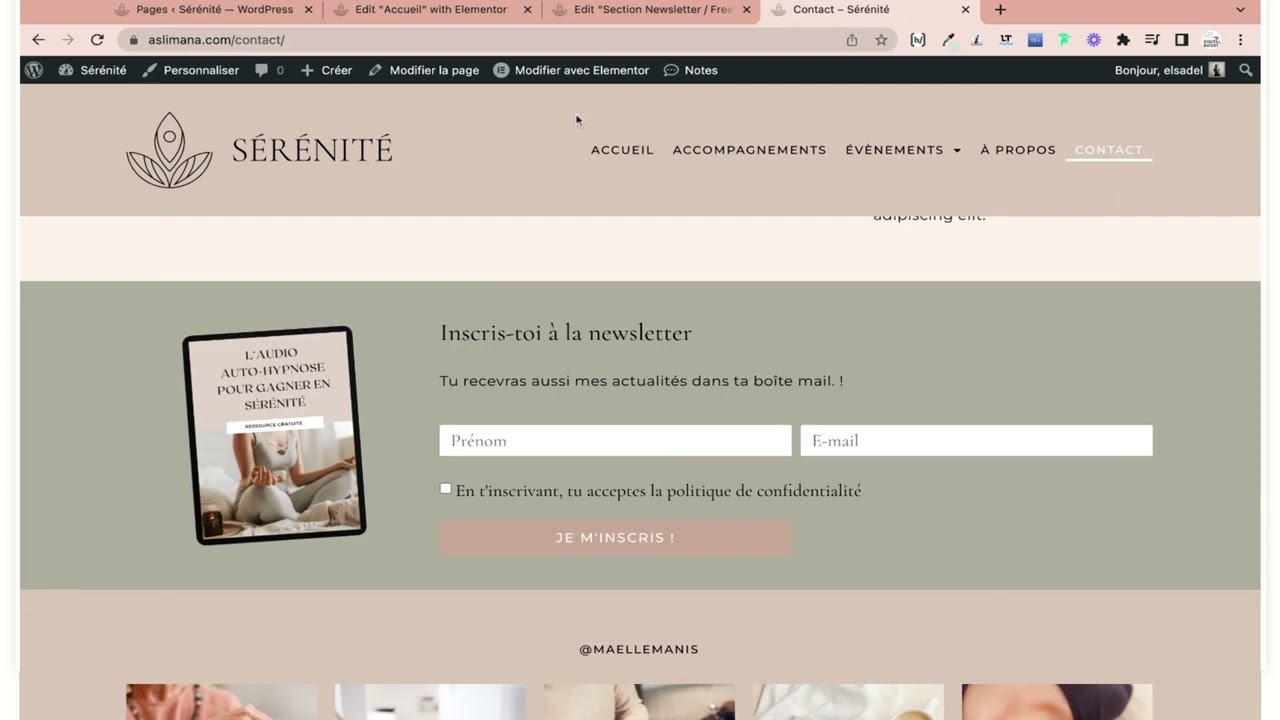Close the Contact – Sérénité tab
1280x720 pixels.
click(965, 10)
